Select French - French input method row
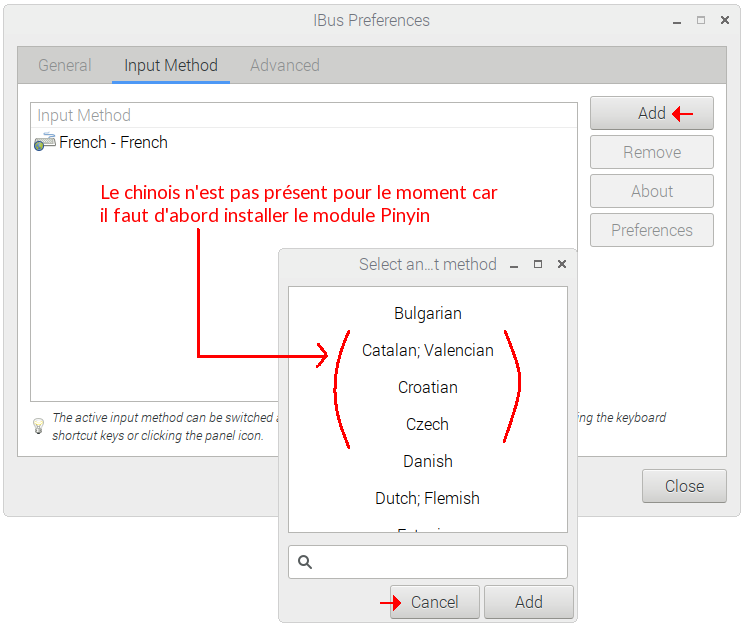This screenshot has width=749, height=627. click(304, 142)
